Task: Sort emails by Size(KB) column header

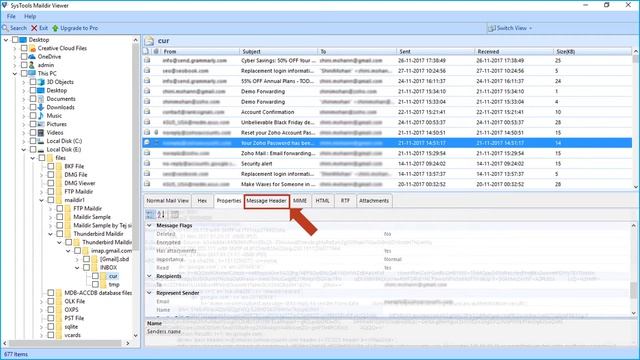Action: (592, 51)
